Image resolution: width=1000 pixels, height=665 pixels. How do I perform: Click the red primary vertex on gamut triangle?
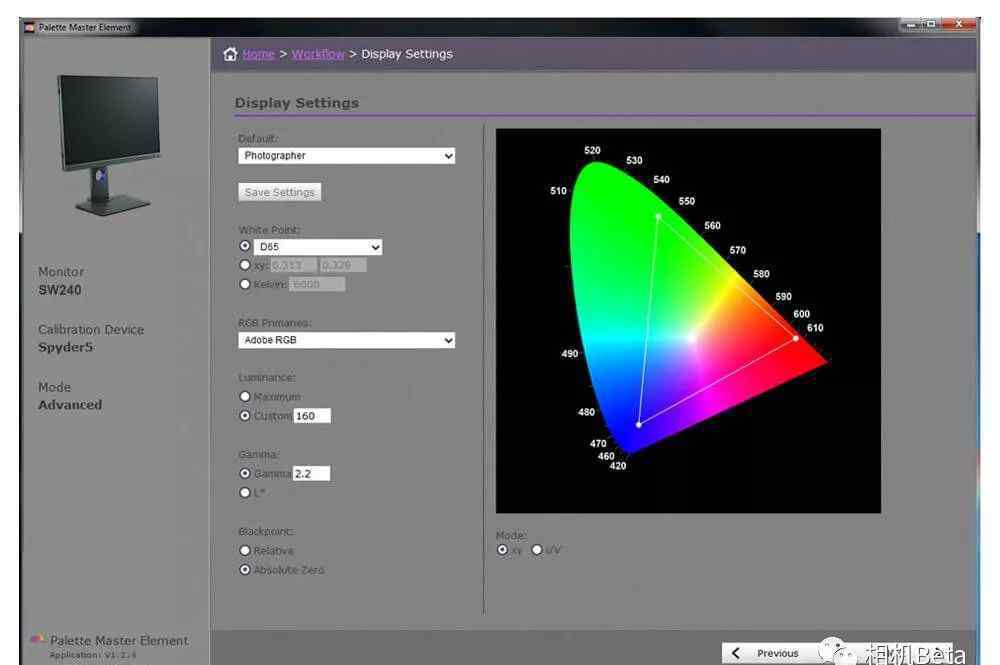(795, 338)
